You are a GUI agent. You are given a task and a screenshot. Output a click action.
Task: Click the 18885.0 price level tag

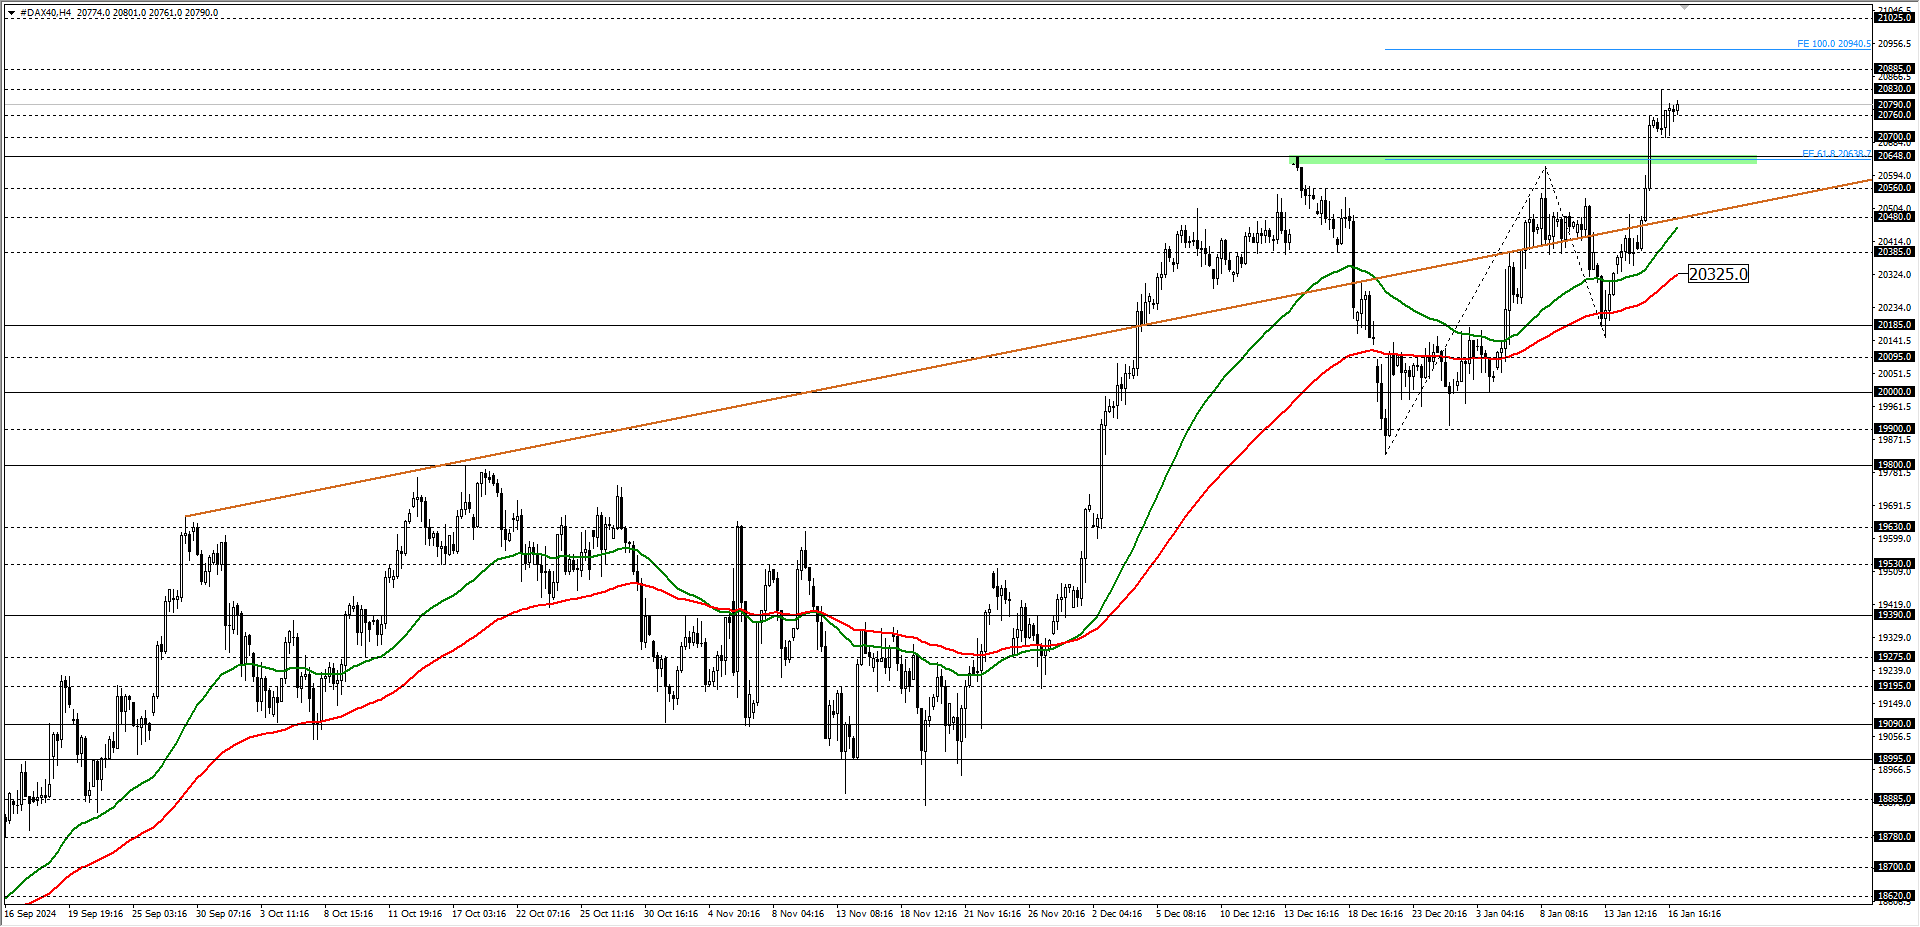pos(1894,799)
